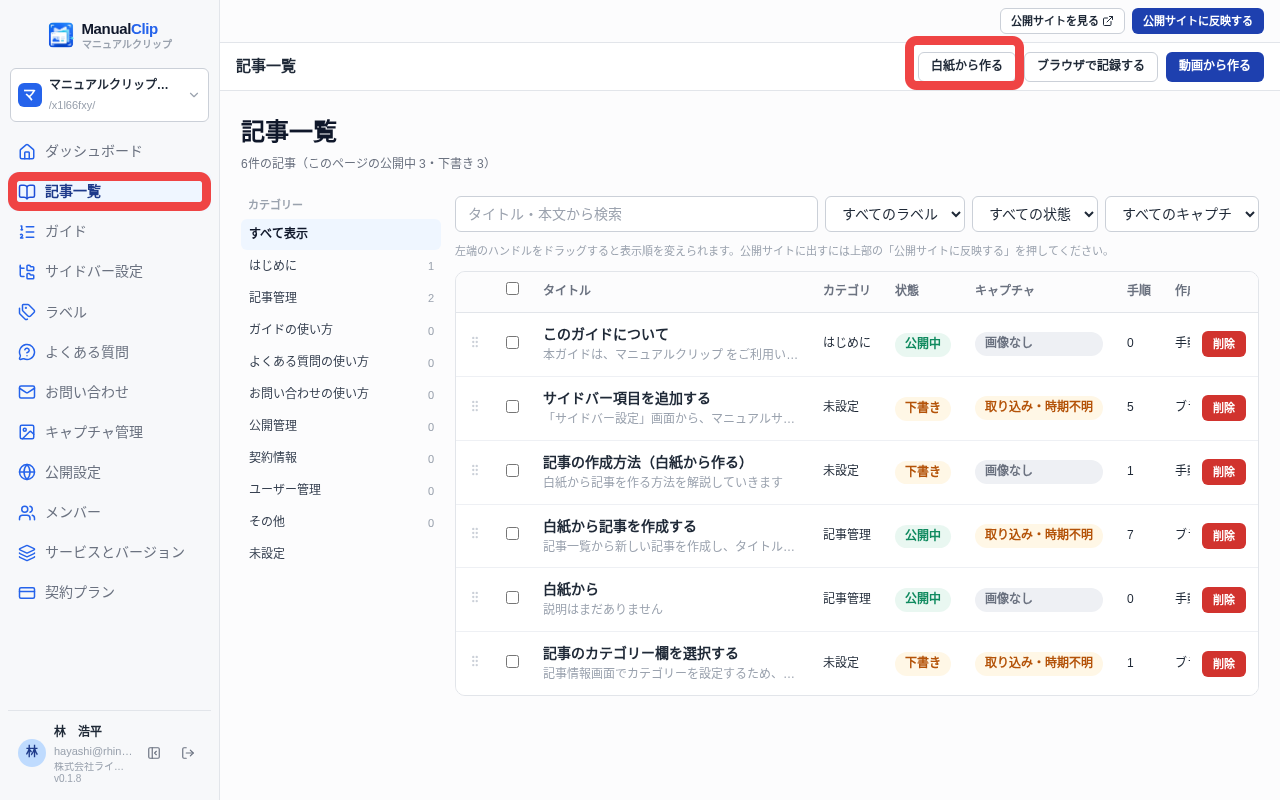Filter by the 記事管理 category
The image size is (1280, 800).
coord(341,298)
